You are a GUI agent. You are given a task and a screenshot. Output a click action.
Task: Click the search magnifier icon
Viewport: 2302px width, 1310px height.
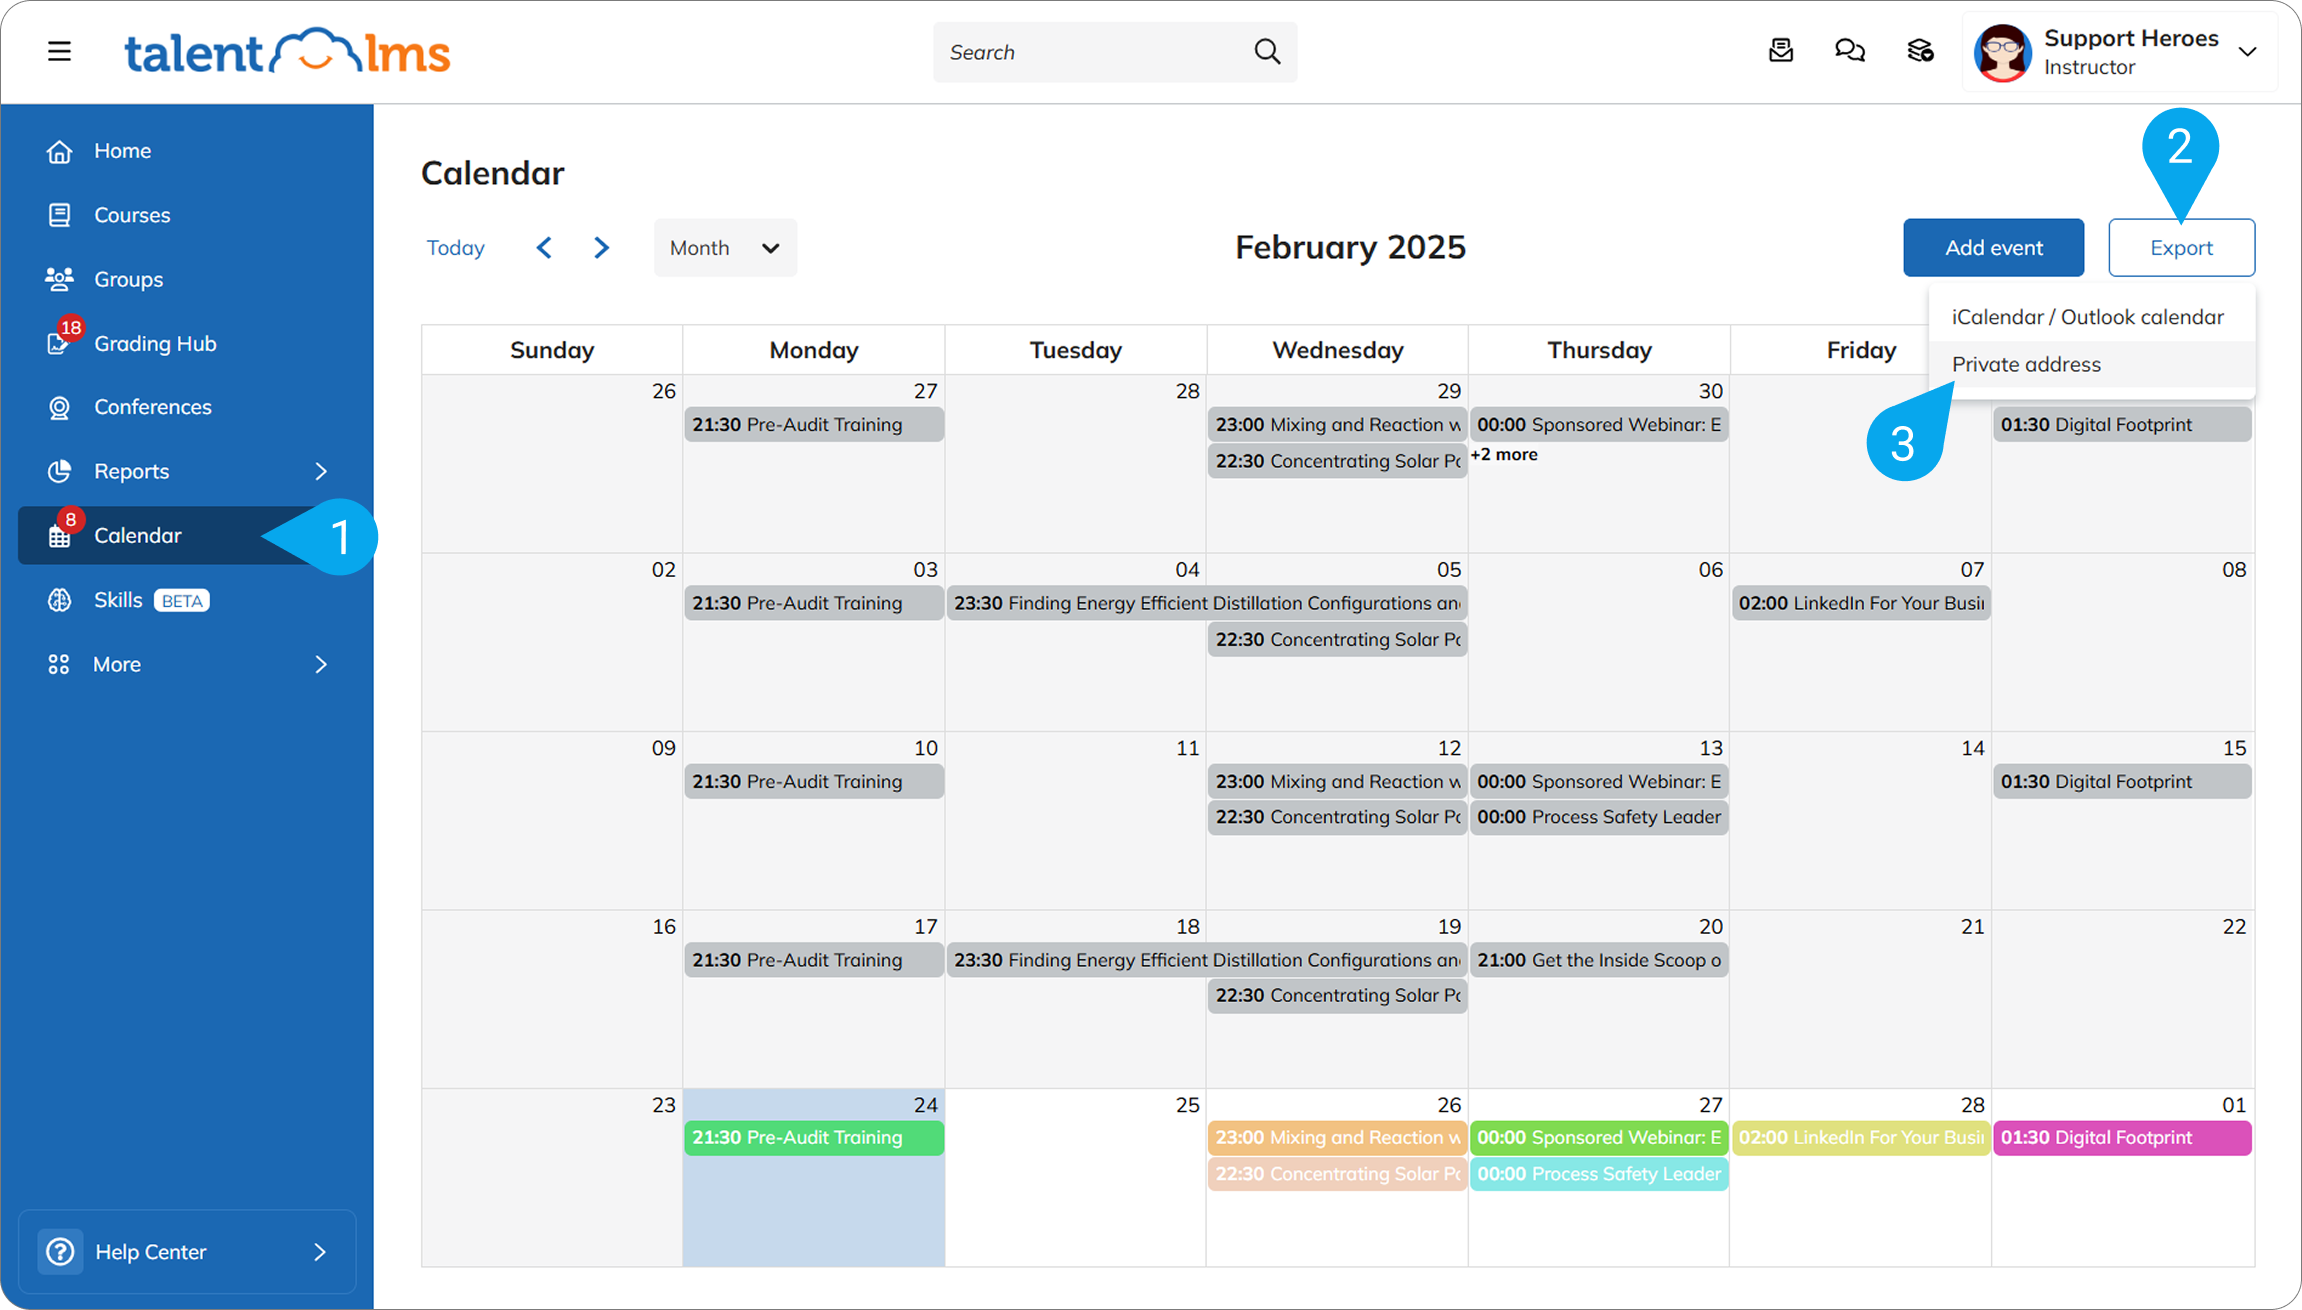(1267, 51)
